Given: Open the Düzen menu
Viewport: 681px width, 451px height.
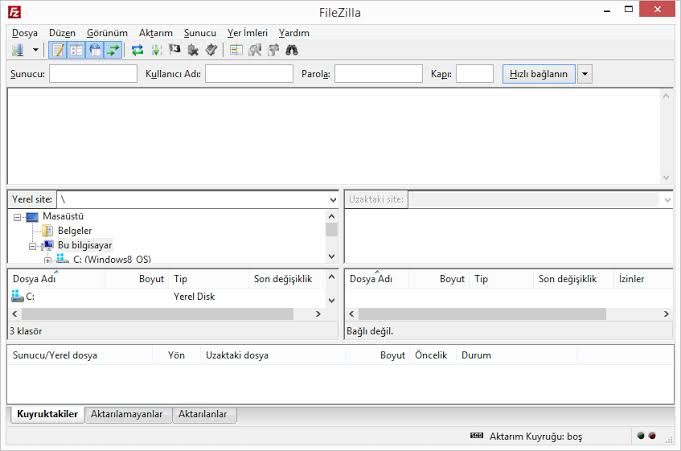Looking at the screenshot, I should [62, 33].
